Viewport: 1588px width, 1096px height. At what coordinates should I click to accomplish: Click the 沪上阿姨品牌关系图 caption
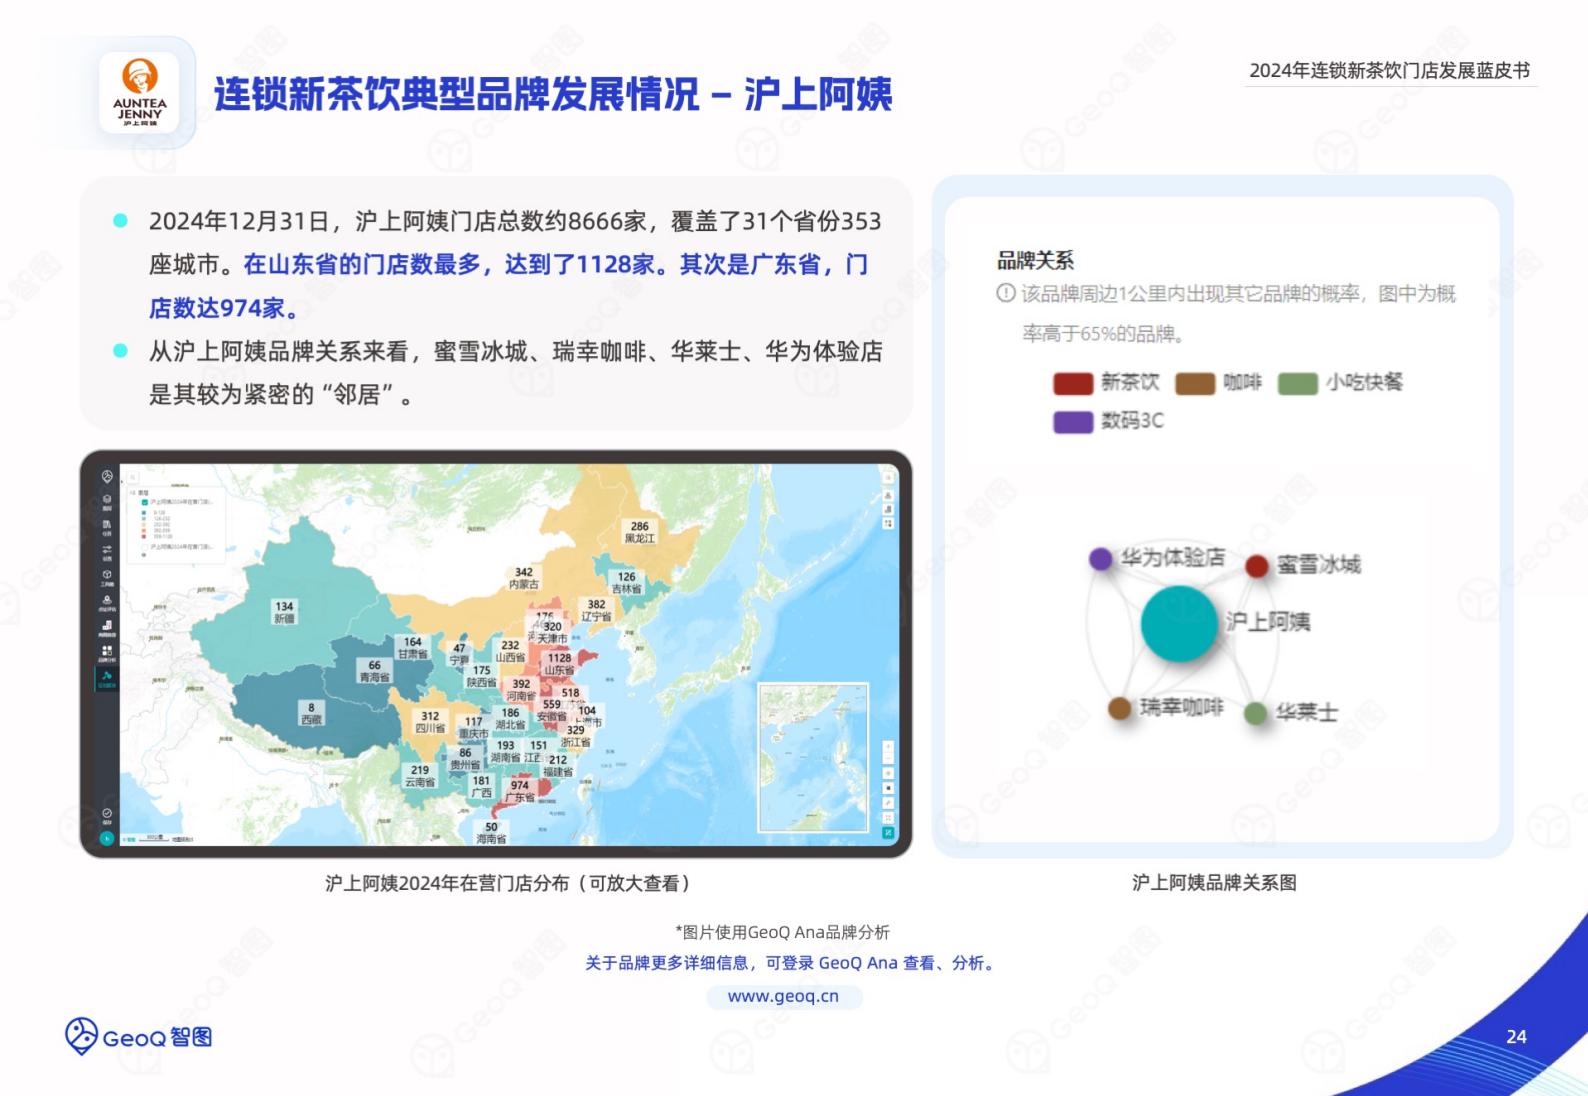coord(1214,882)
